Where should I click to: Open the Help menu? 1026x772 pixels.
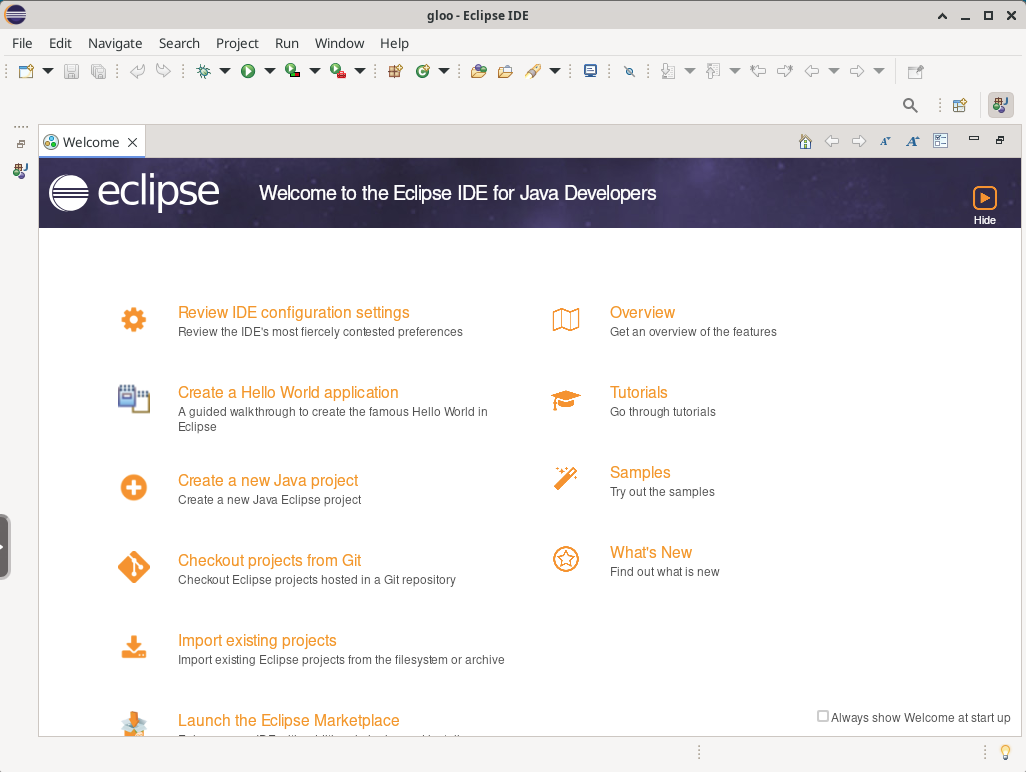tap(394, 43)
